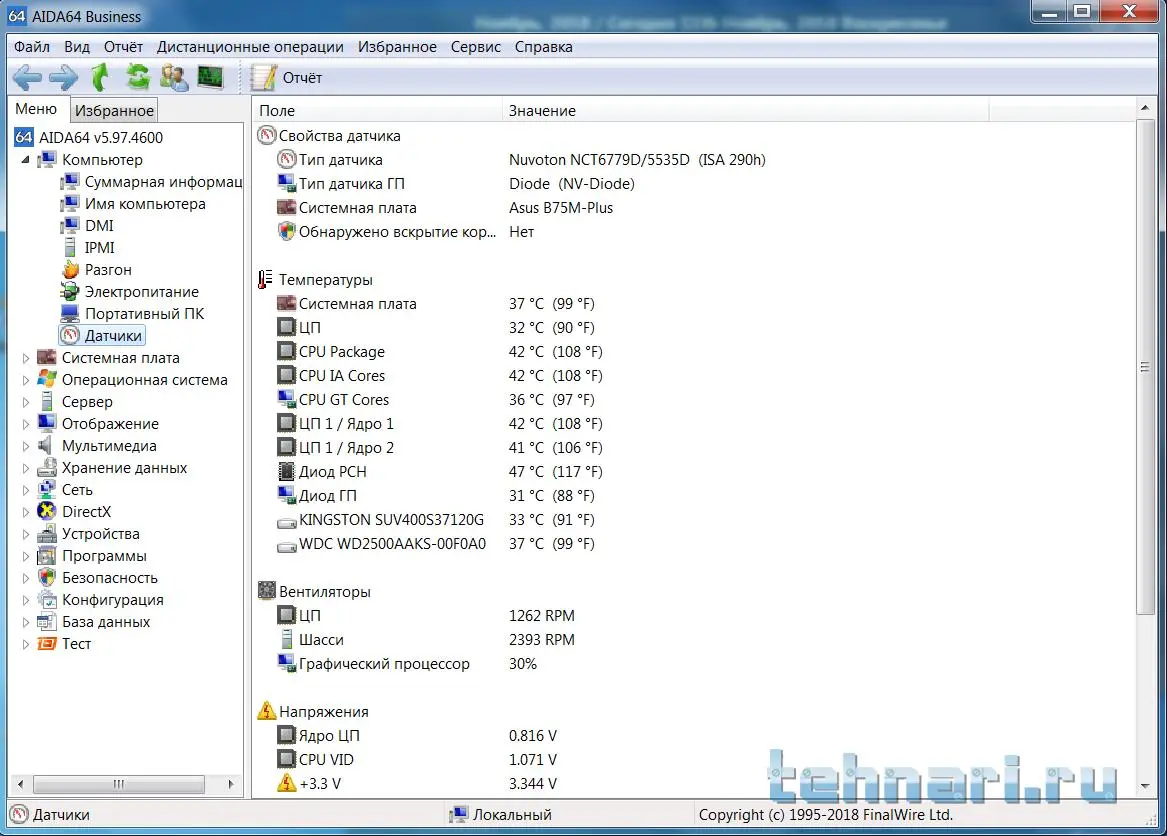The image size is (1167, 836).
Task: Select the Датчики sensors item
Action: (102, 336)
